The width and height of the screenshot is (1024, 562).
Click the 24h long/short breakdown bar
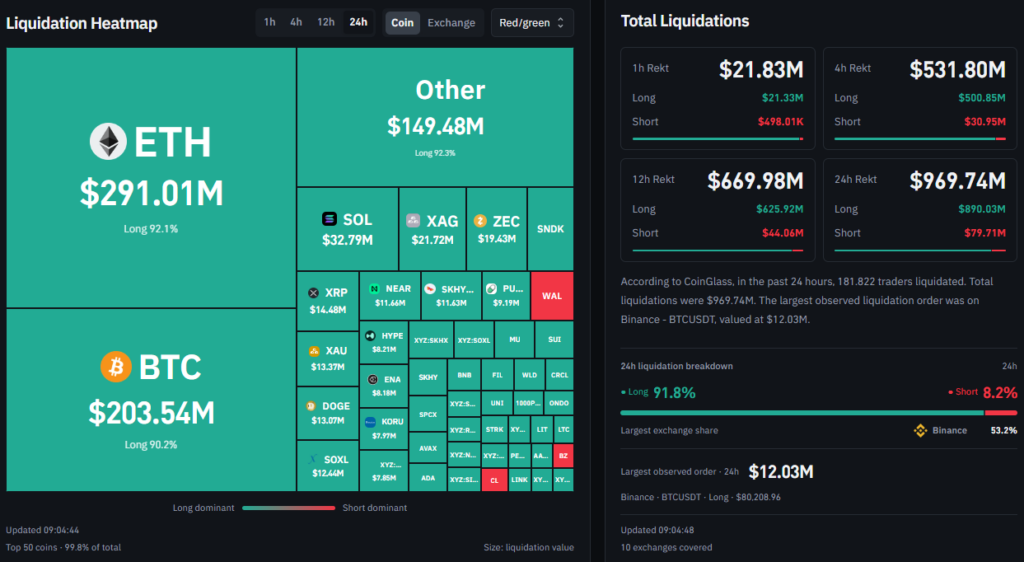pyautogui.click(x=818, y=413)
